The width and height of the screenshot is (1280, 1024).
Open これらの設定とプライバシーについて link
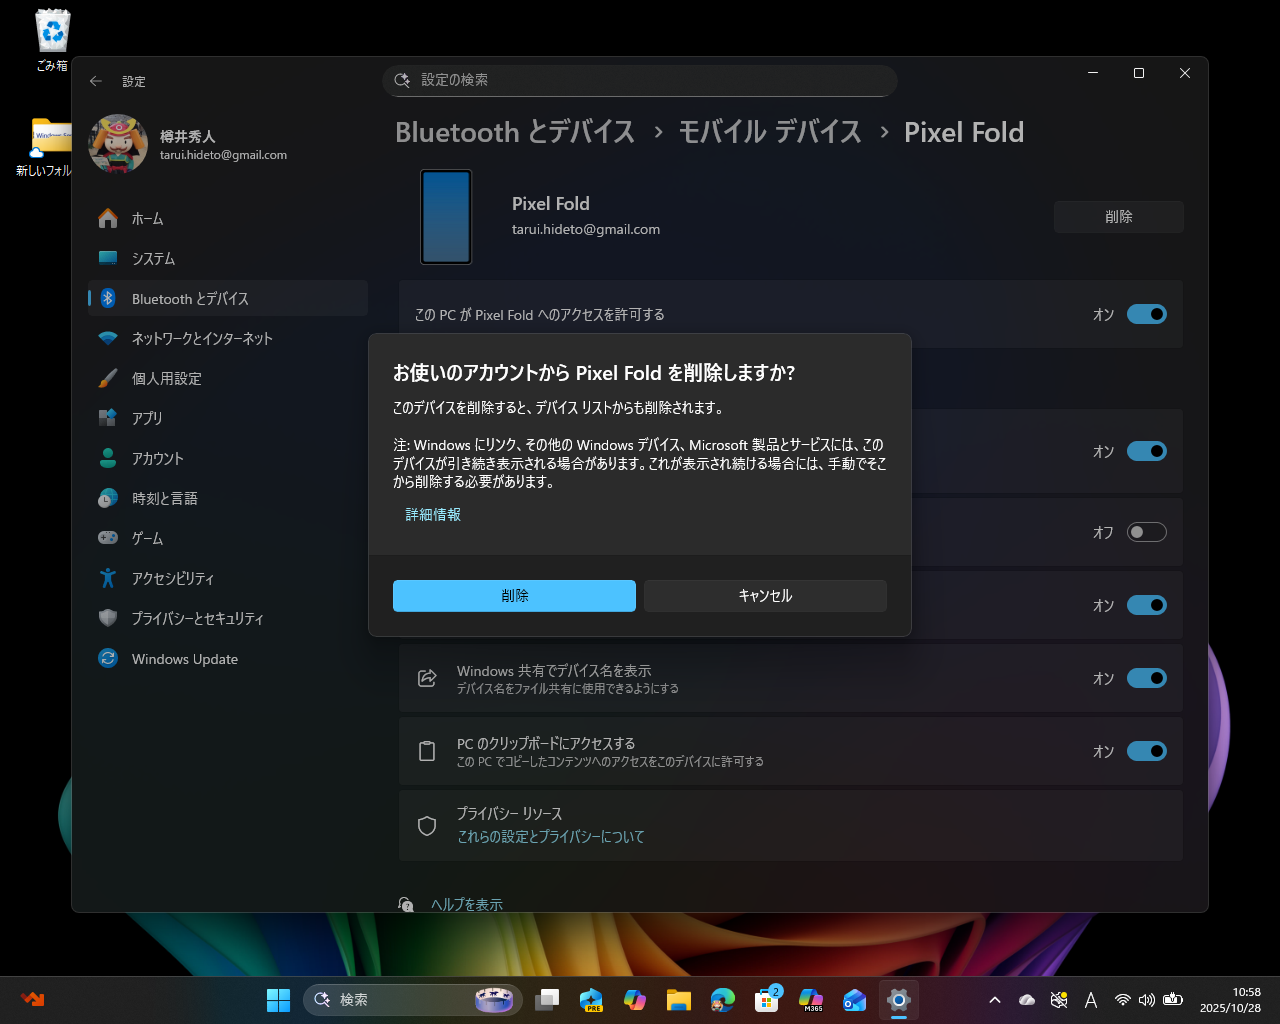pyautogui.click(x=551, y=837)
